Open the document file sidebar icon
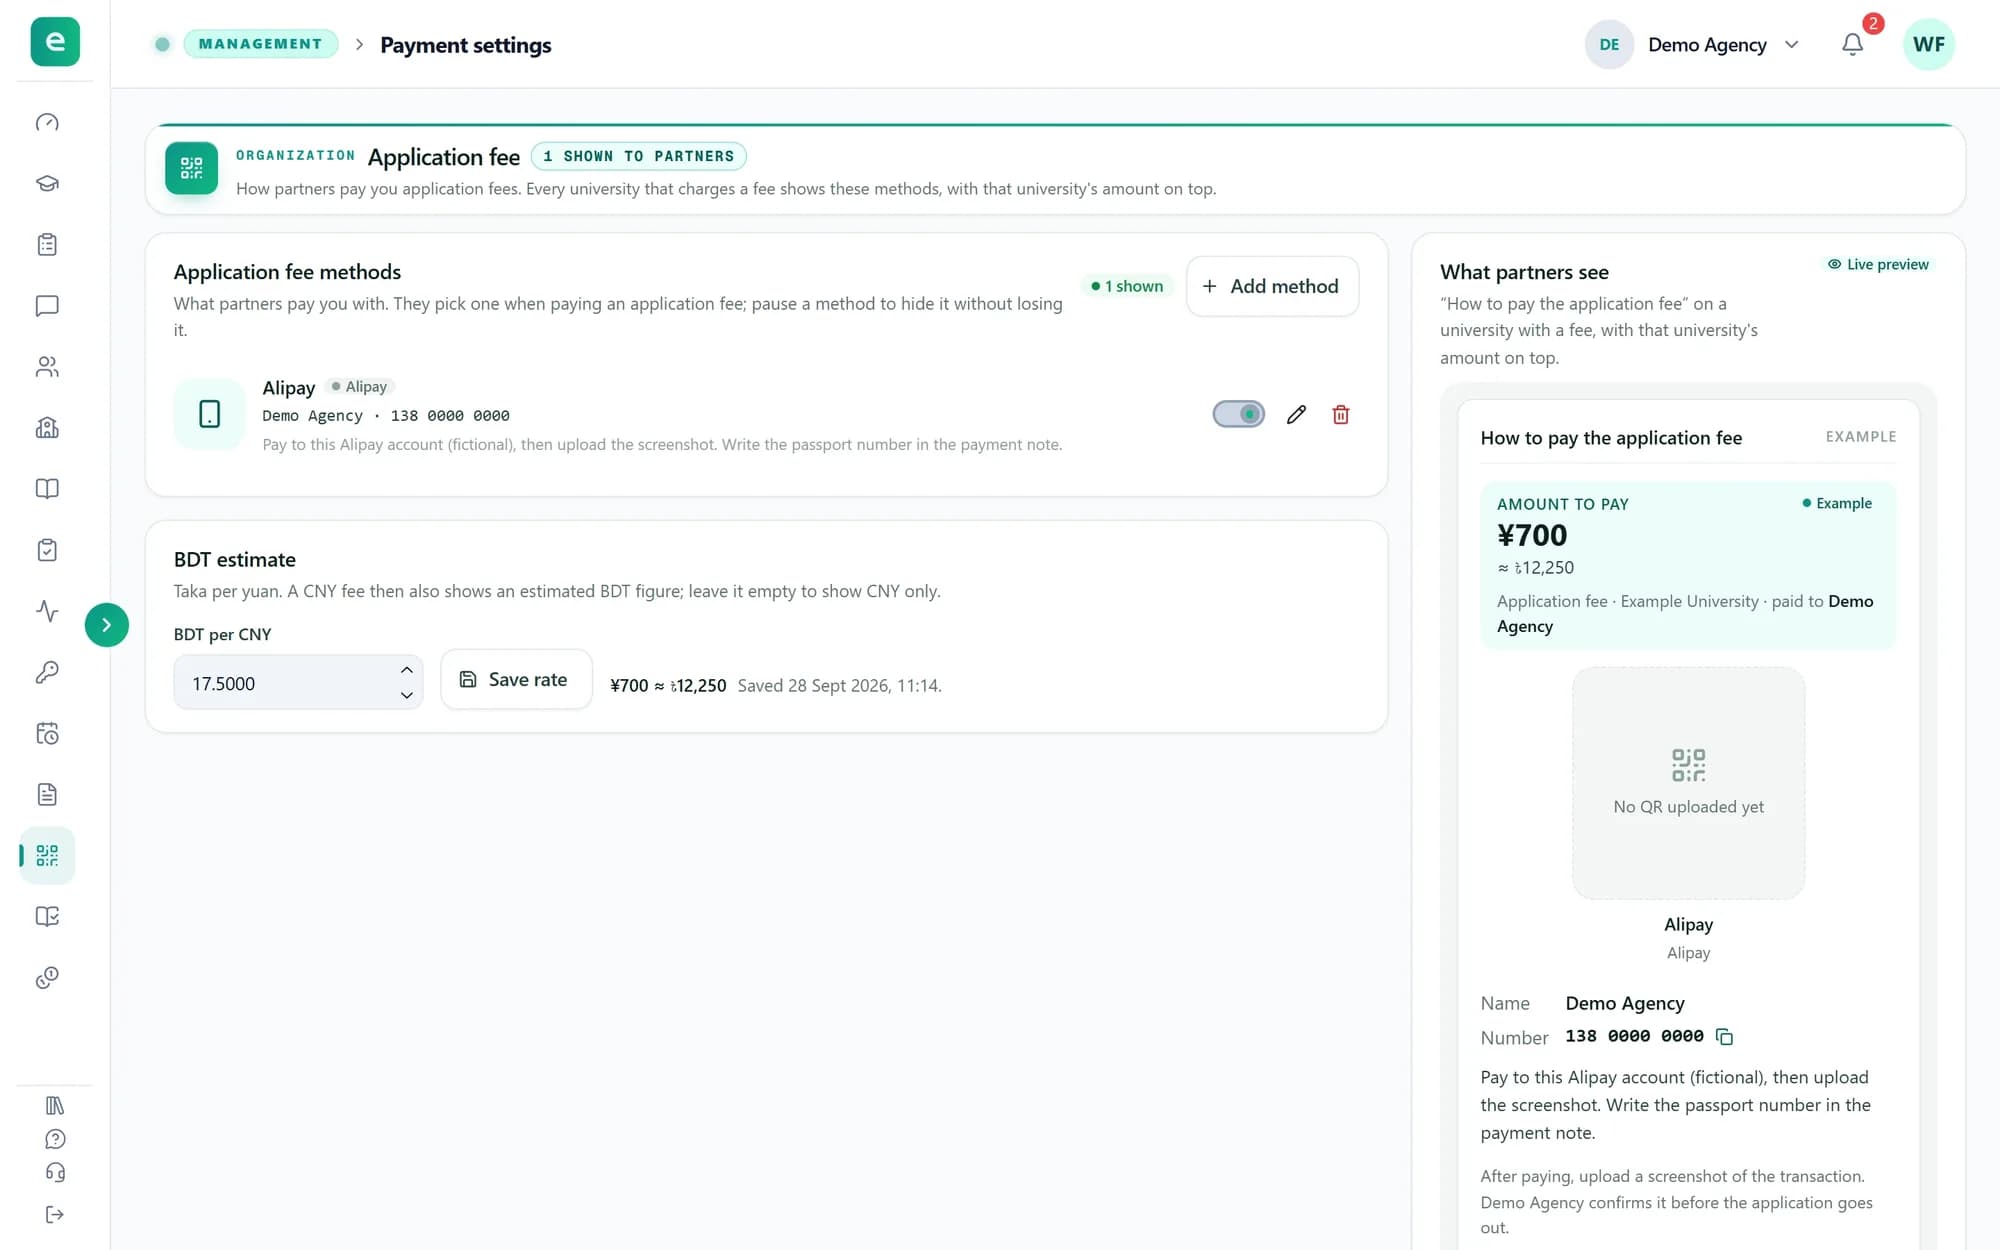Image resolution: width=2000 pixels, height=1250 pixels. [47, 794]
